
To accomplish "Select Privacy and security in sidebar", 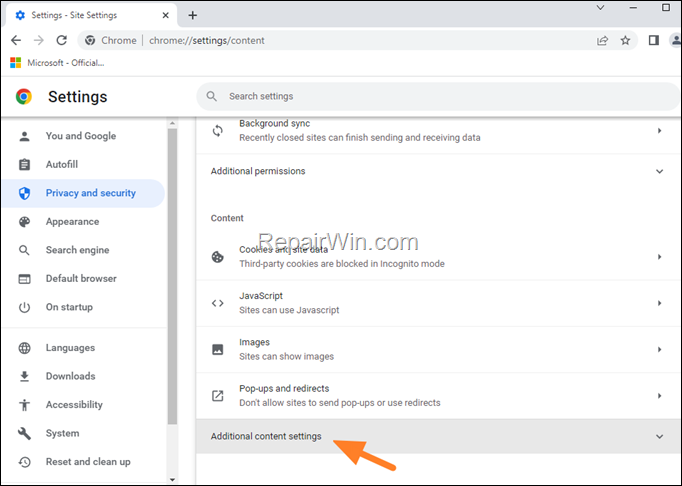I will click(x=84, y=193).
